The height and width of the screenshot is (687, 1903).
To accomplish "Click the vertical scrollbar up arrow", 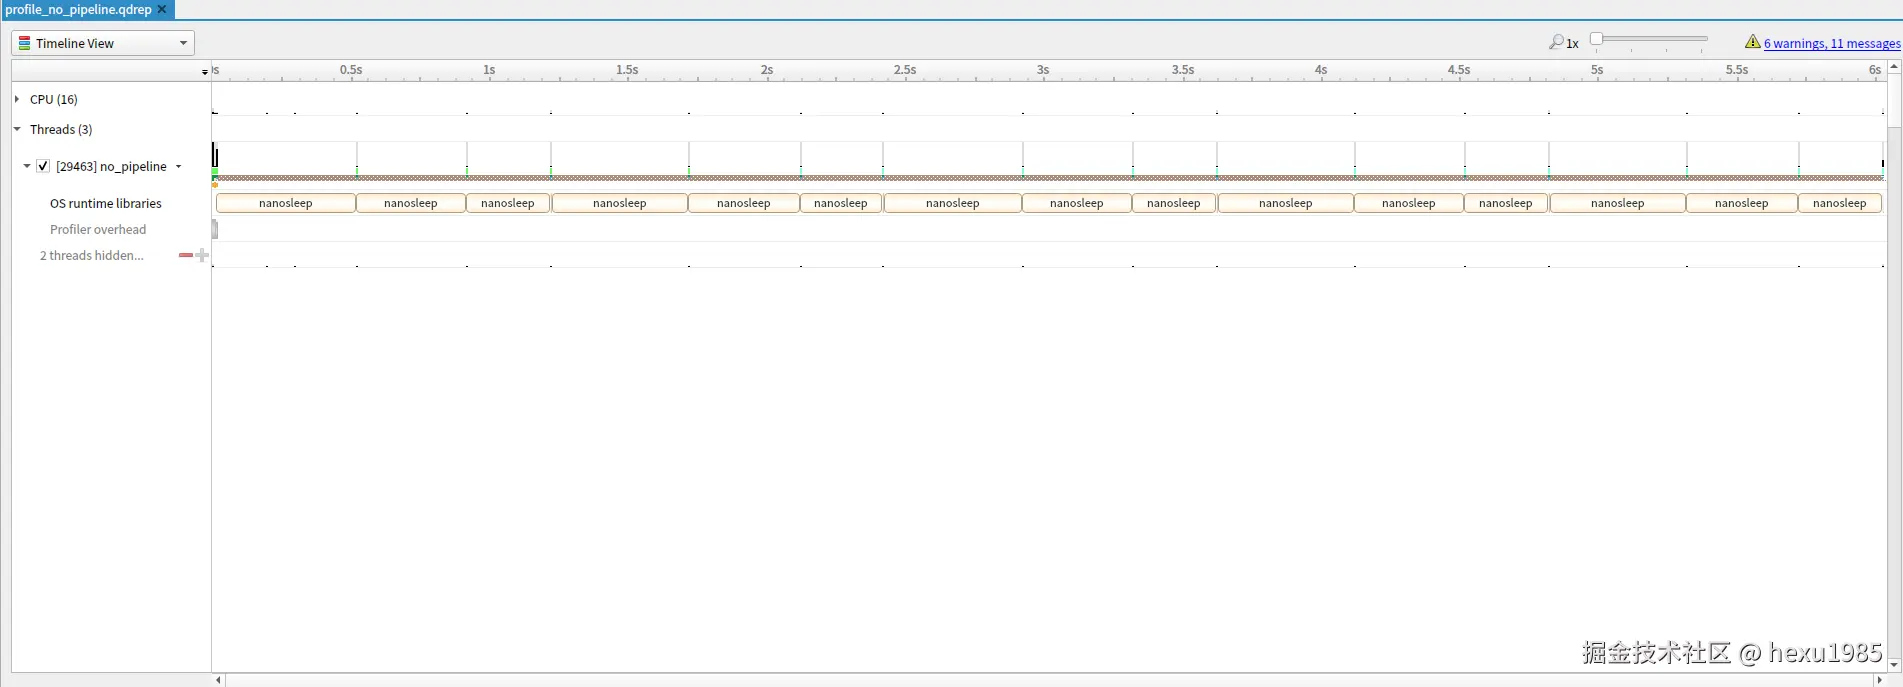I will click(1894, 67).
